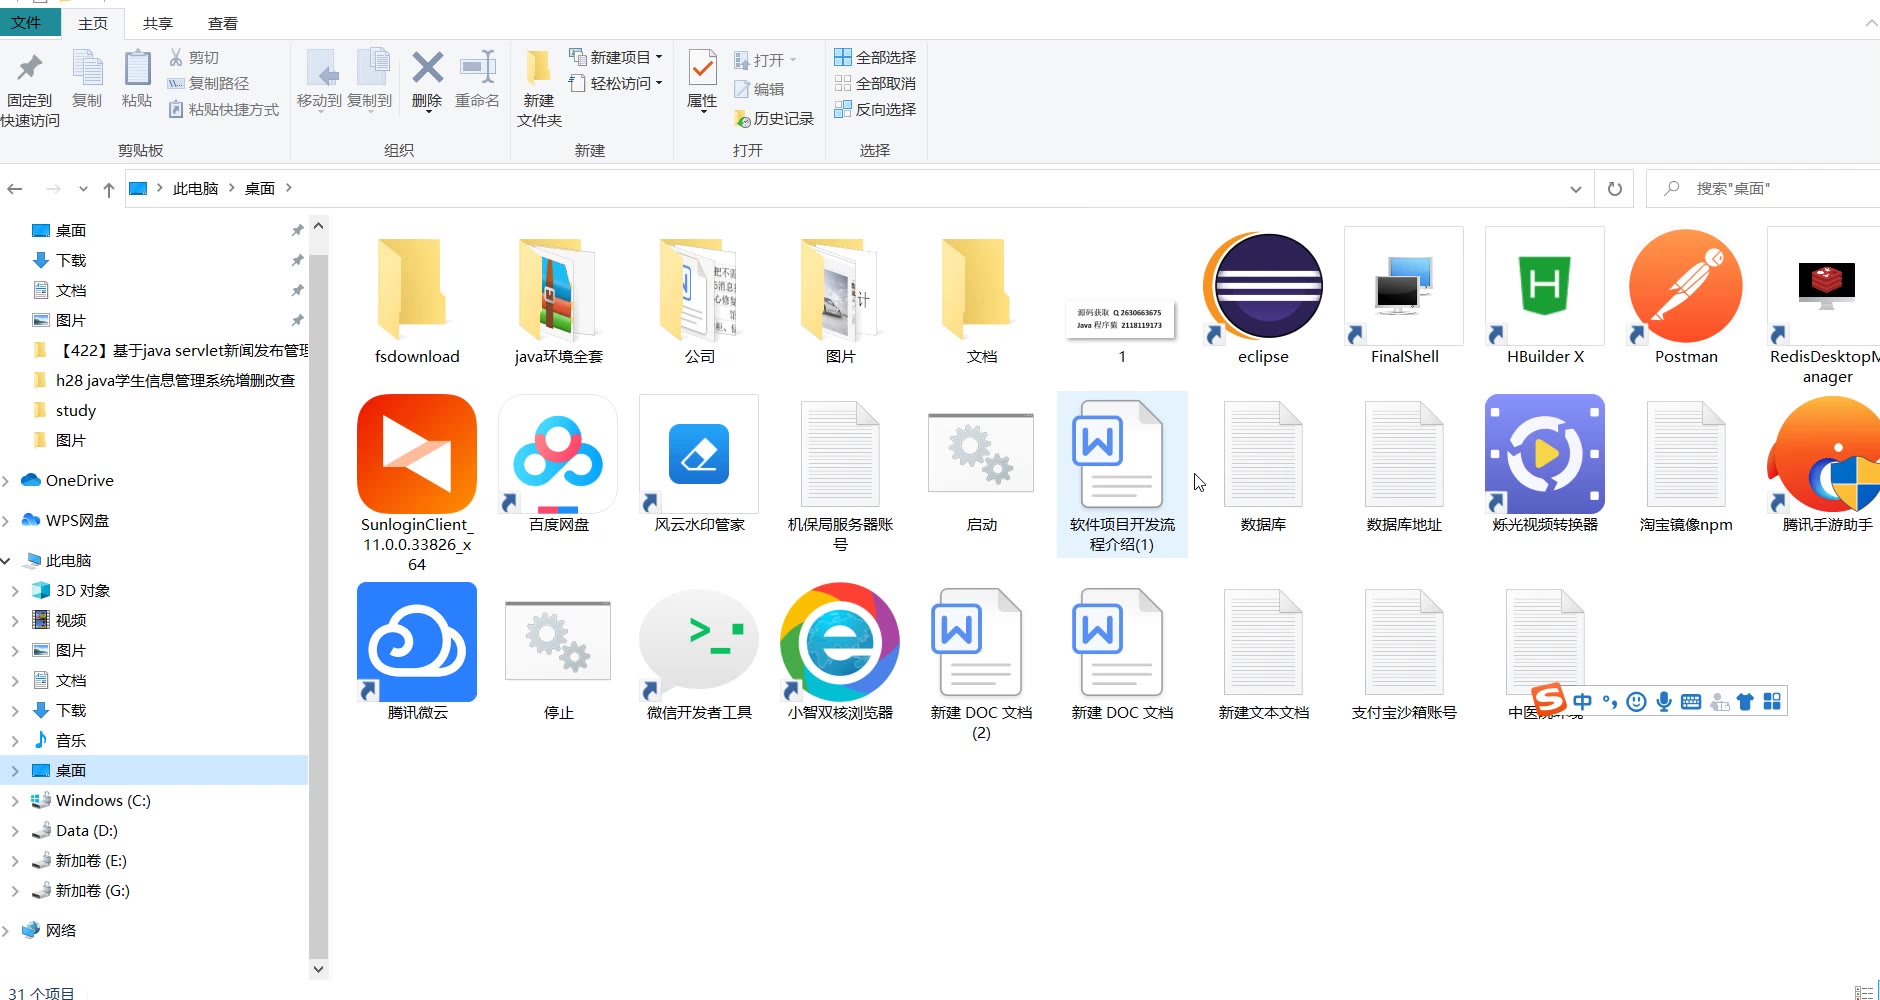1880x1000 pixels.
Task: Toggle the Sogou IME 中 Chinese/English mode
Action: [1582, 702]
